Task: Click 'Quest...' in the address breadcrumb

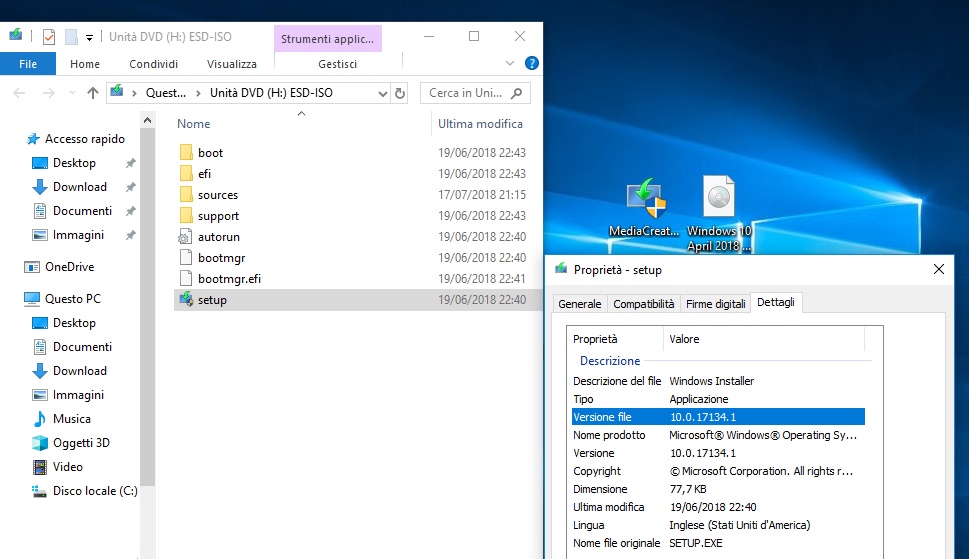Action: (x=166, y=93)
